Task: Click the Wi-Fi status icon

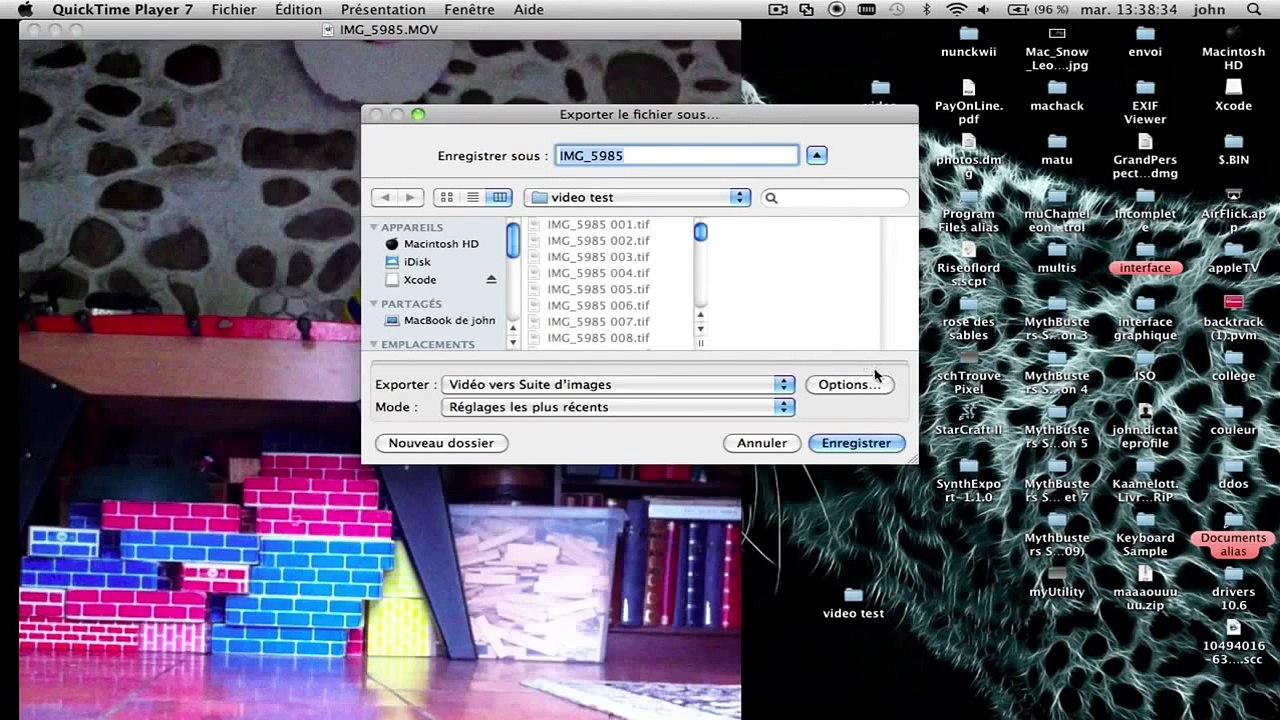Action: [957, 10]
